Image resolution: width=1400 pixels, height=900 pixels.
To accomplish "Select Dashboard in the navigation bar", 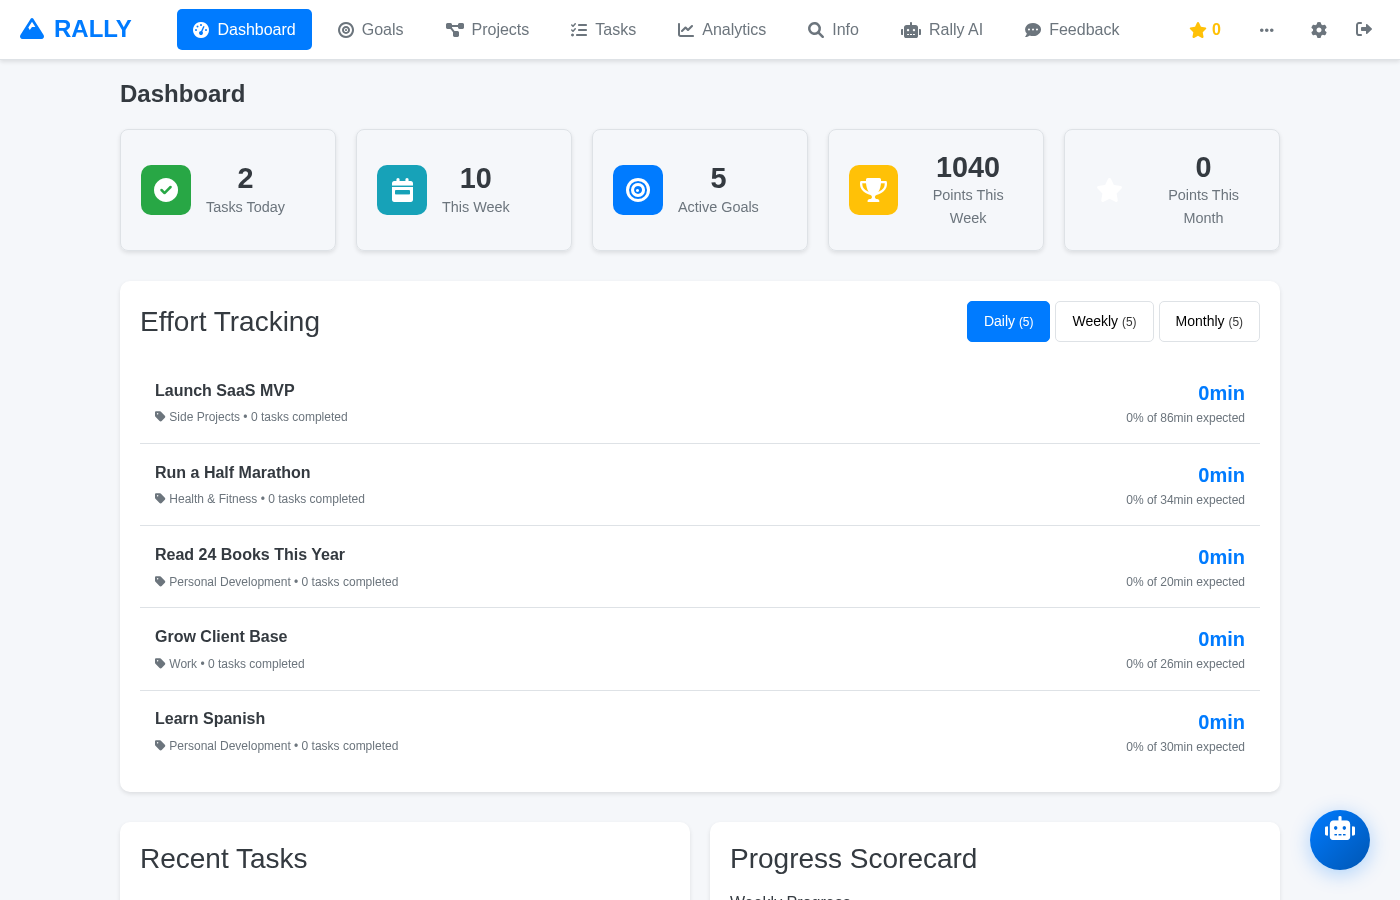I will click(x=244, y=29).
